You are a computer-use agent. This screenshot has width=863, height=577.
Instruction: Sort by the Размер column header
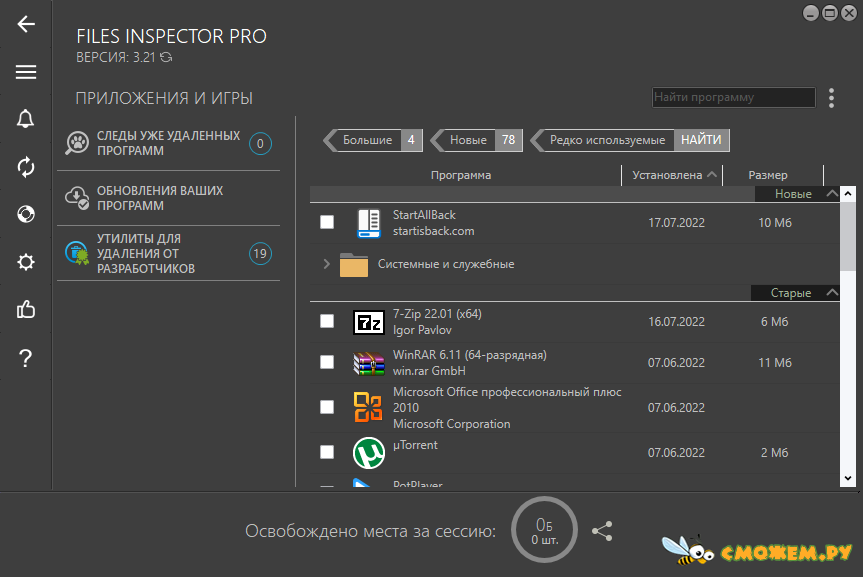(768, 175)
